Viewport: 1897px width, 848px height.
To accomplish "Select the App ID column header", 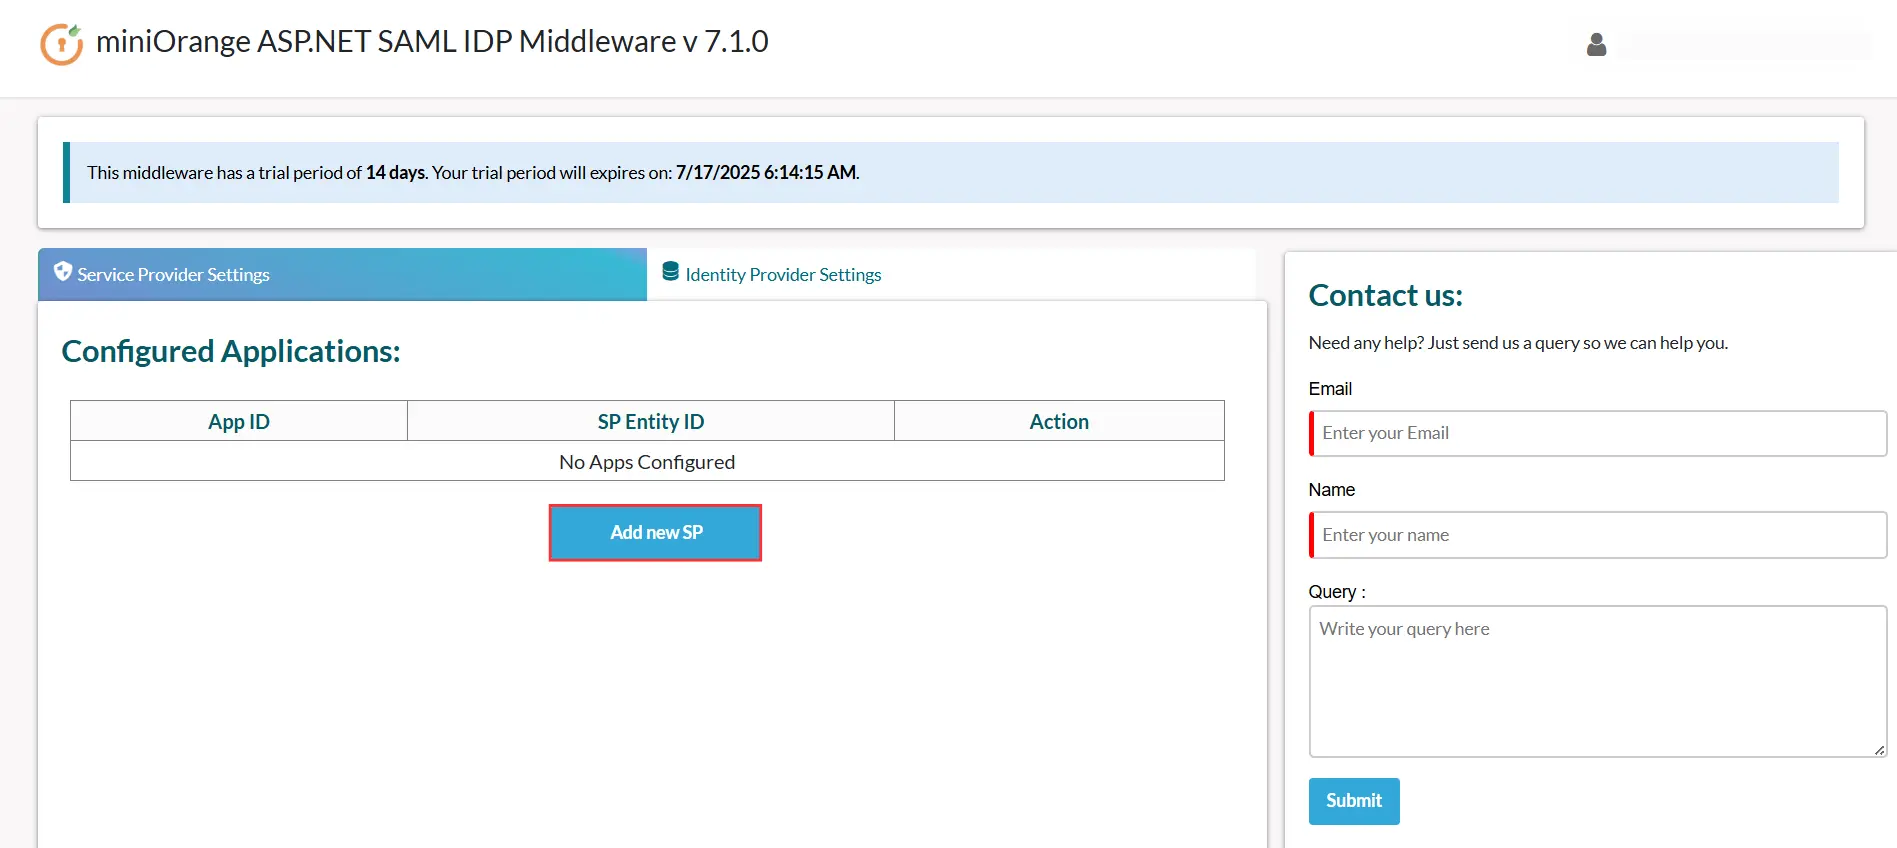I will click(x=239, y=421).
